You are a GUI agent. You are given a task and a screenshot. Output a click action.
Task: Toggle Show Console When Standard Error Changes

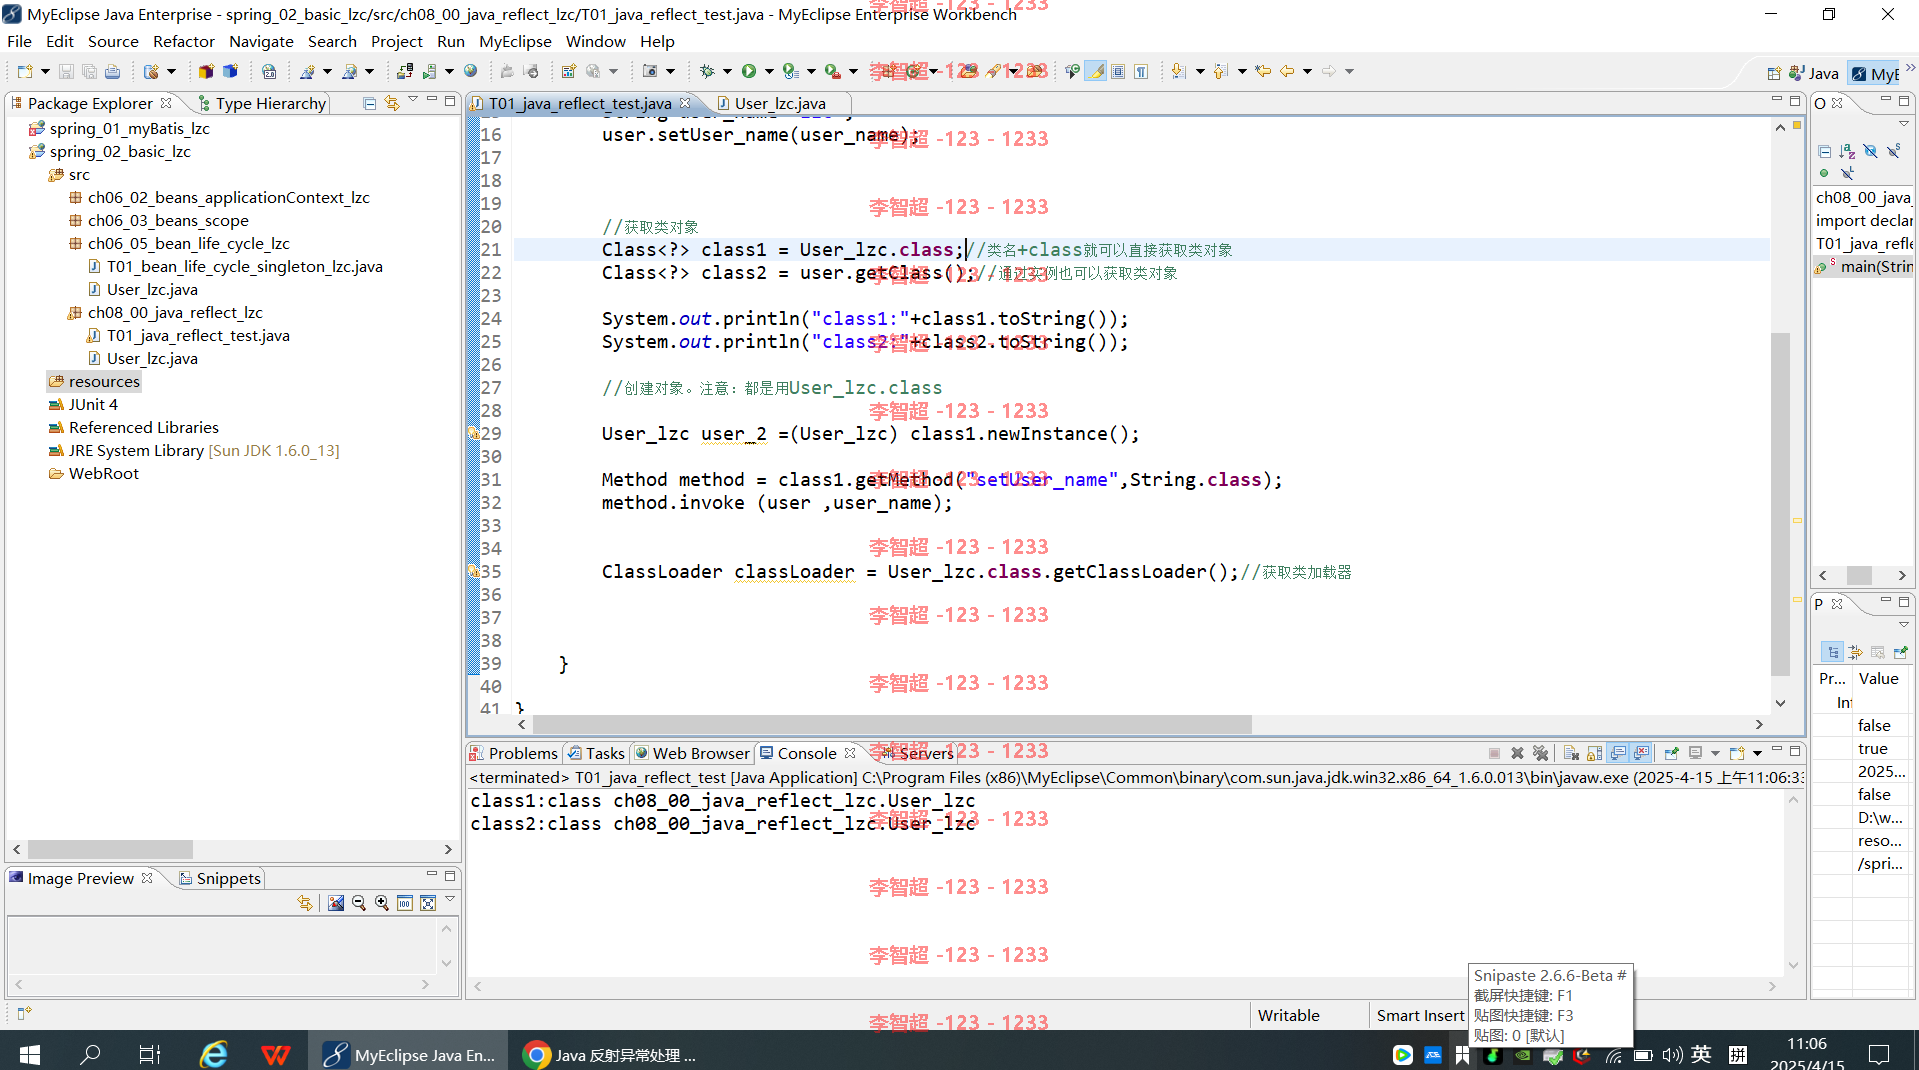tap(1641, 753)
